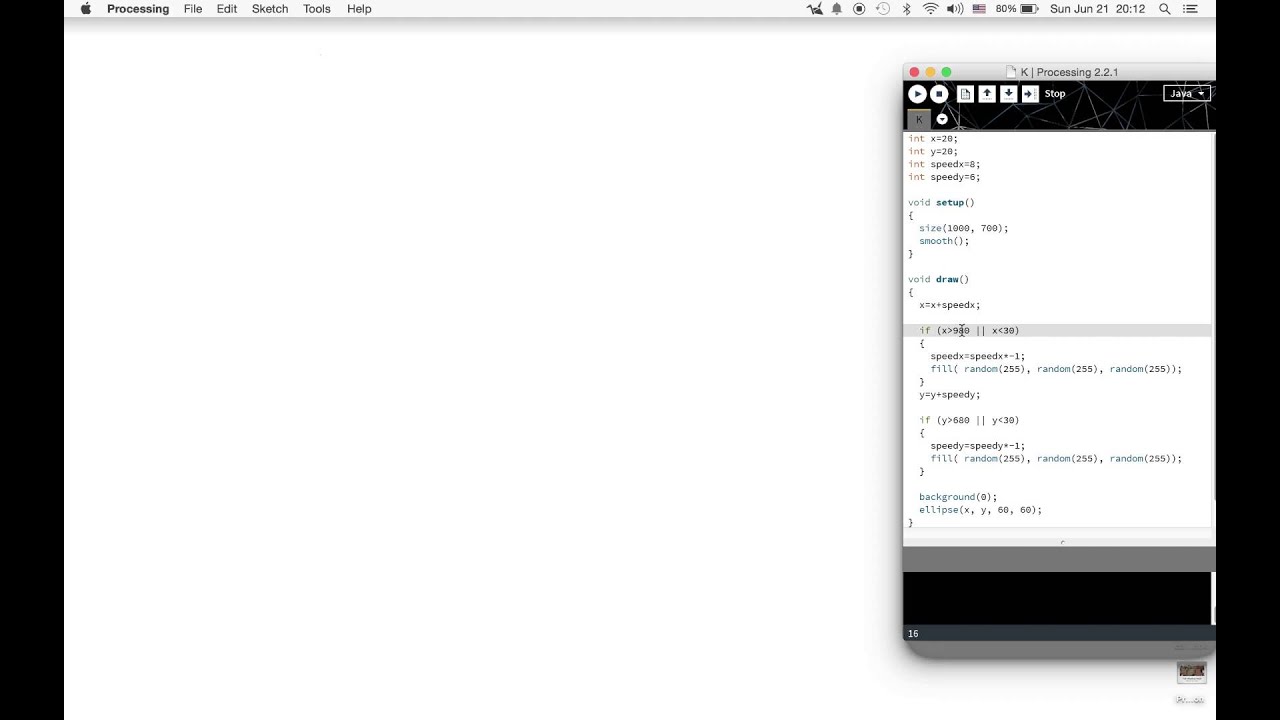The image size is (1280, 720).
Task: Open the volume control in the menu bar
Action: click(x=955, y=9)
